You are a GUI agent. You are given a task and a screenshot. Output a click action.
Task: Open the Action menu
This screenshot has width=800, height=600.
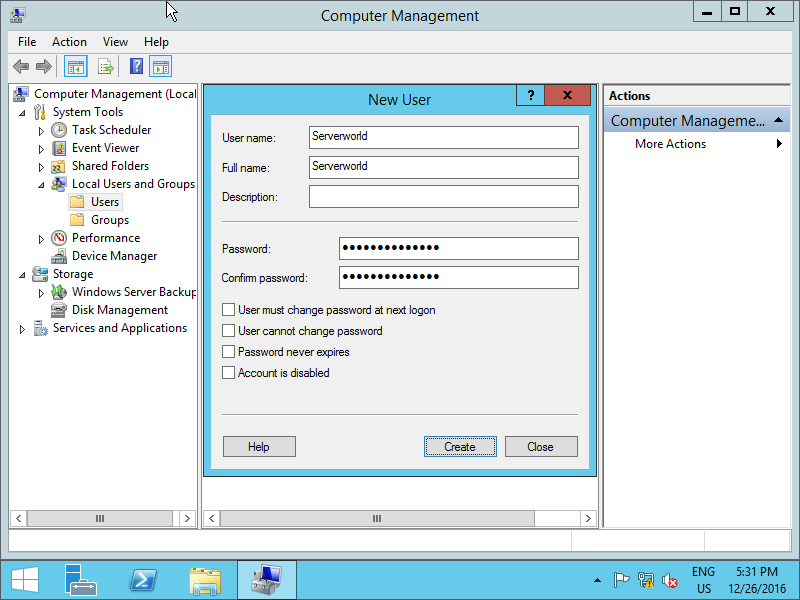pyautogui.click(x=69, y=42)
